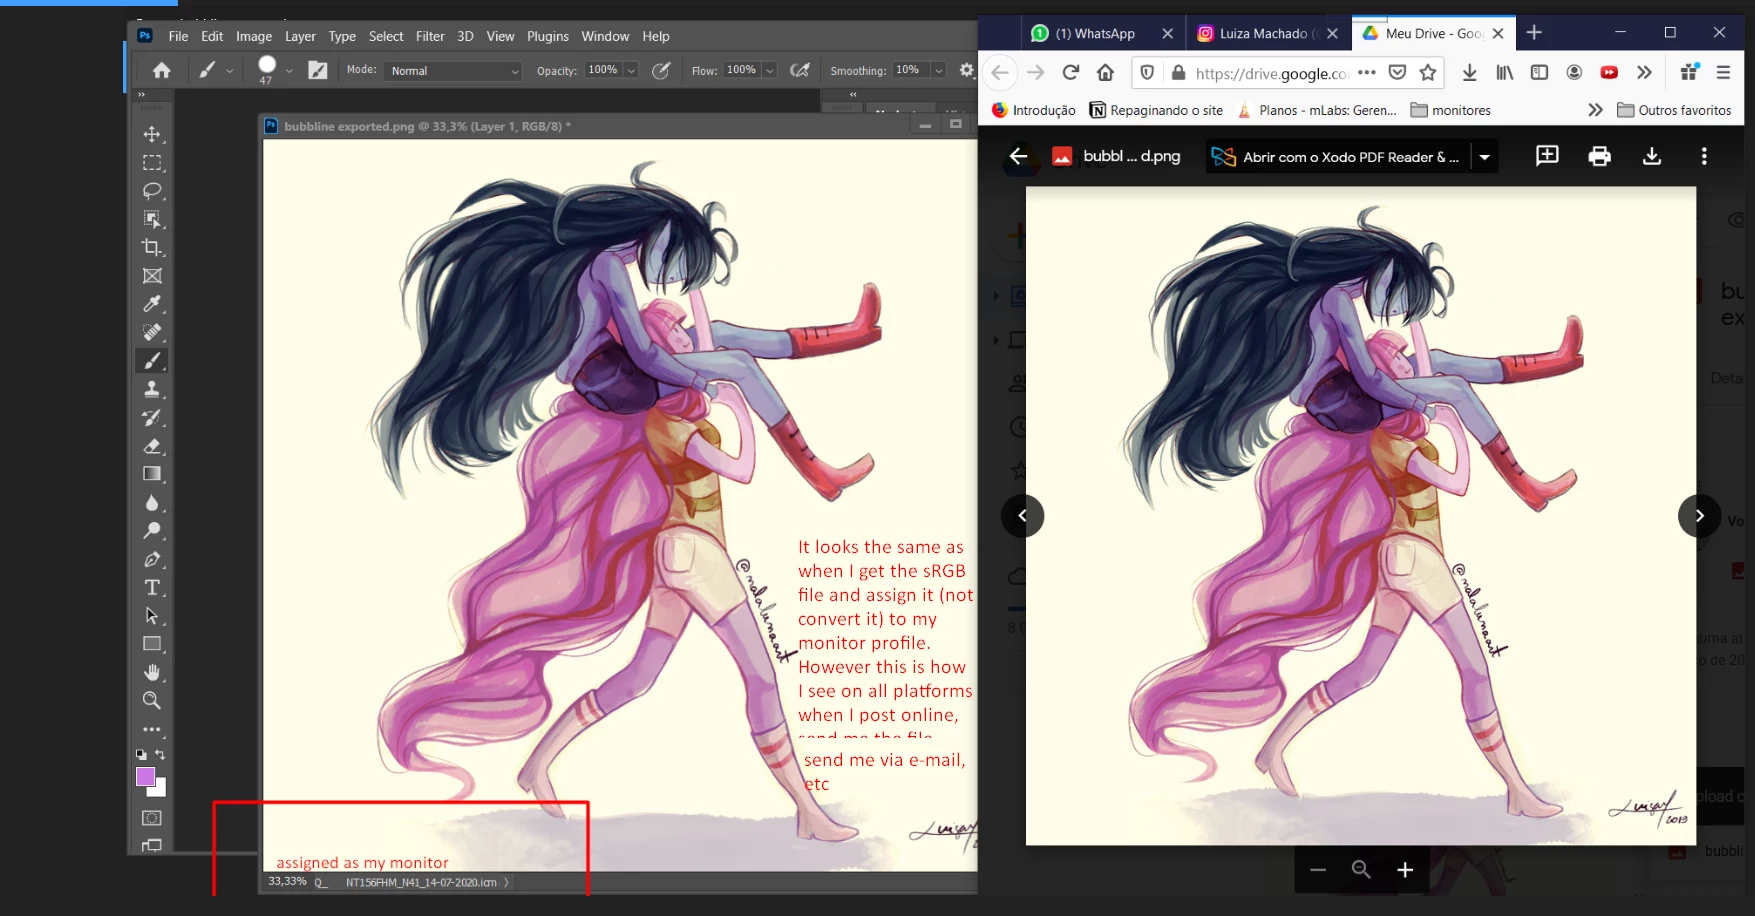Open the Brush Preset picker arrow

pos(289,71)
